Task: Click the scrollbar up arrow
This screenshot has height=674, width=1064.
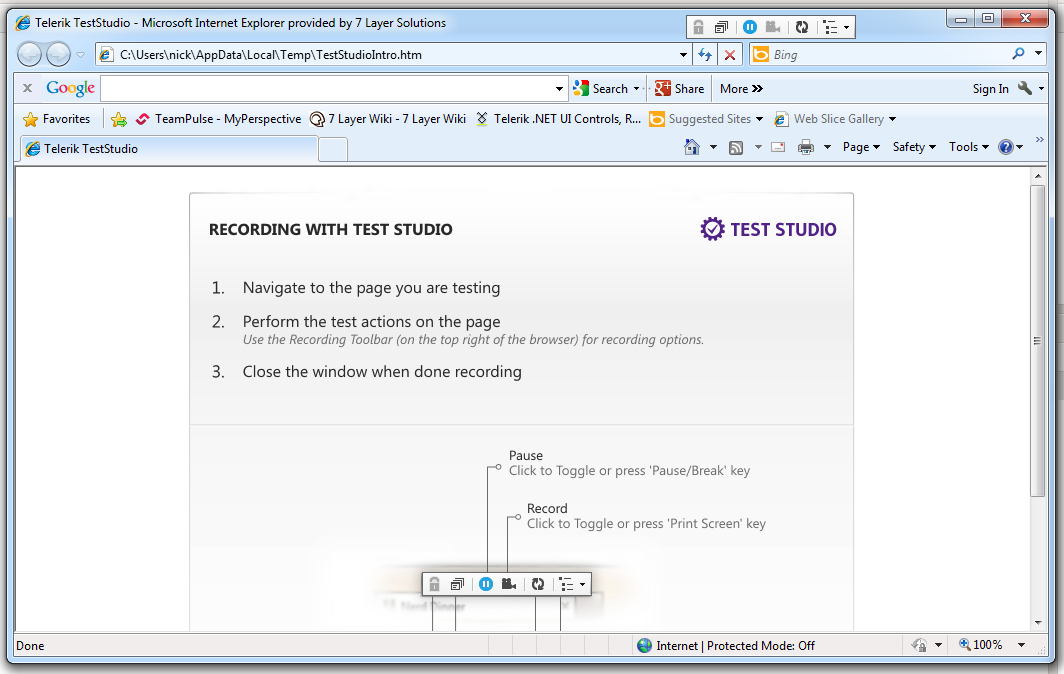Action: 1038,176
